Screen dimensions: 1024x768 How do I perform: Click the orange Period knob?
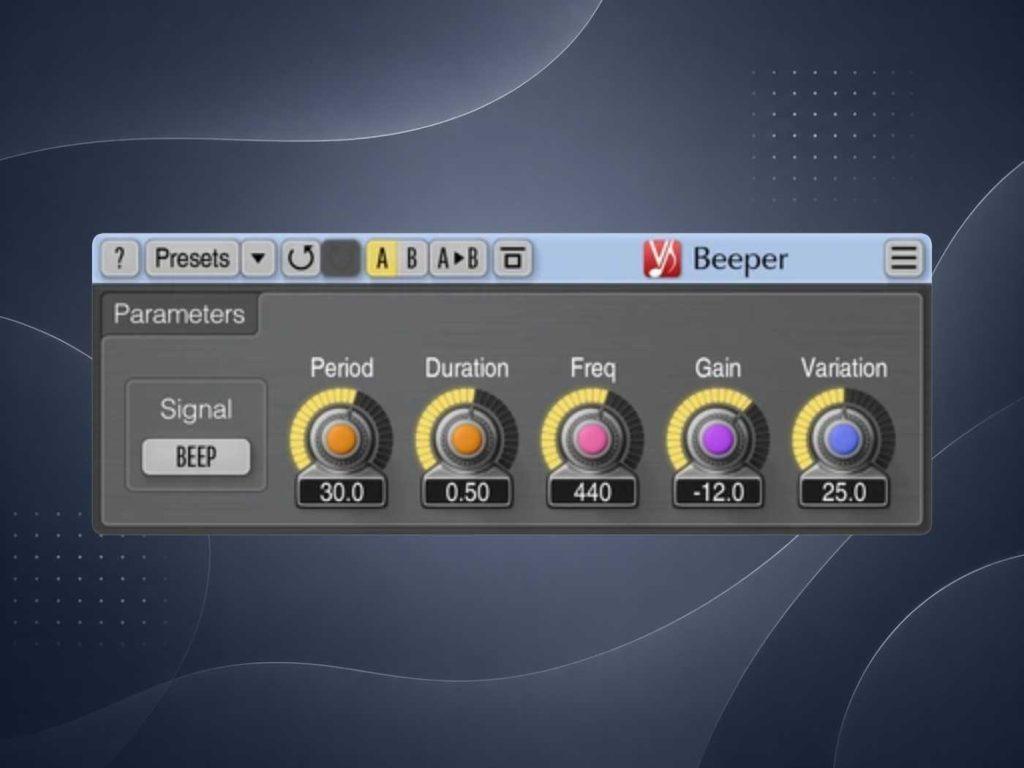pyautogui.click(x=342, y=438)
